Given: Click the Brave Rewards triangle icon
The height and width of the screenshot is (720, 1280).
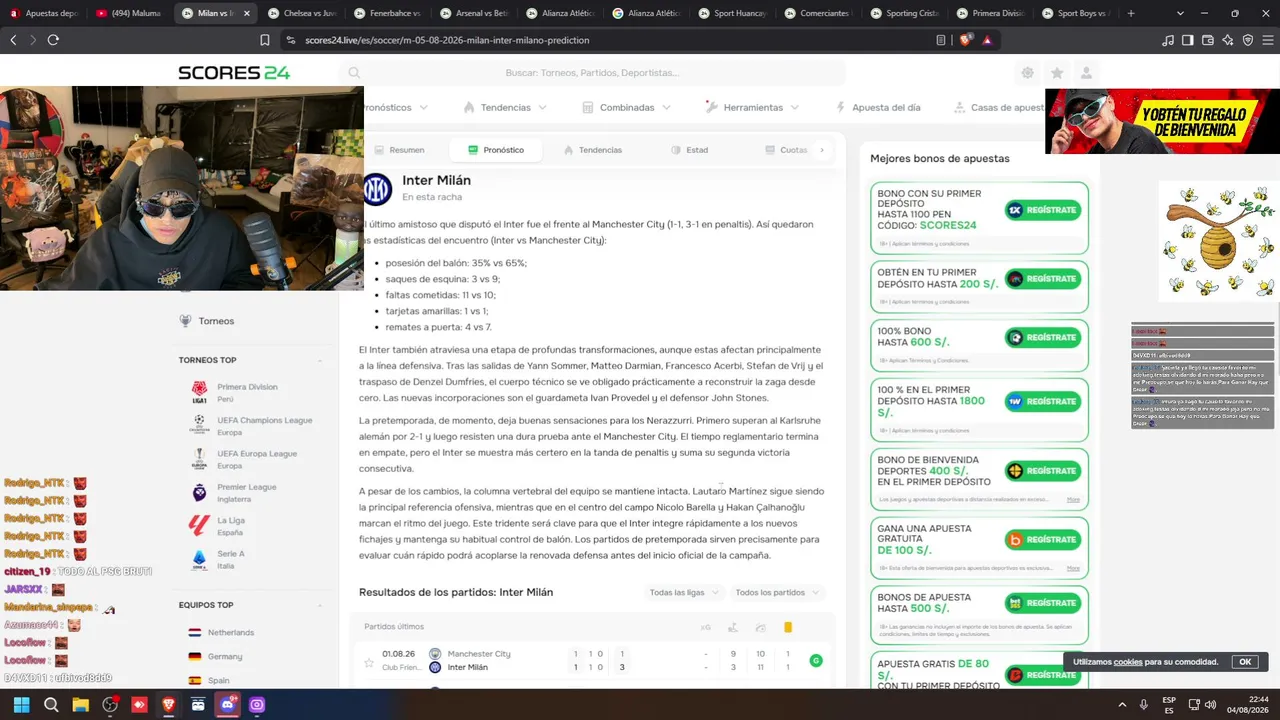Looking at the screenshot, I should [987, 40].
